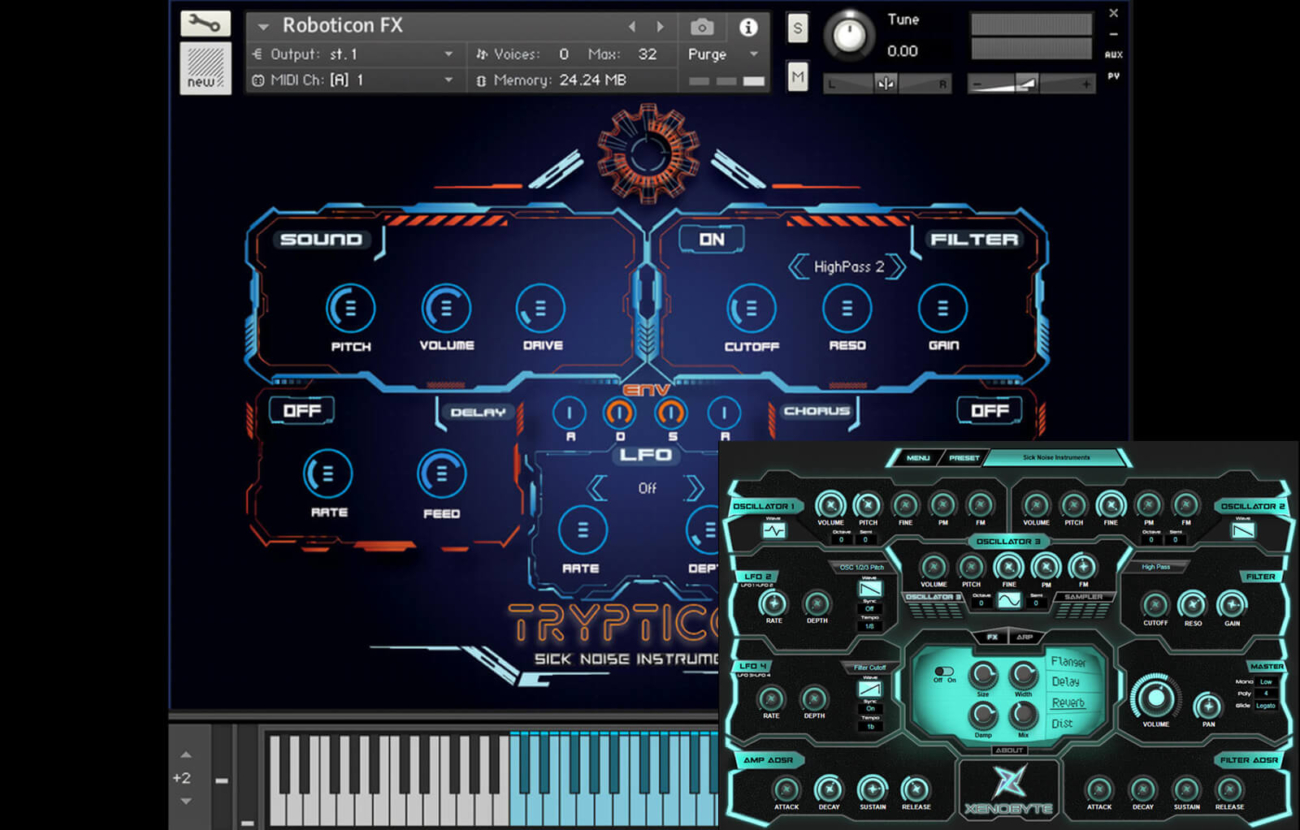Open Xenobyte High Pass filter type dropdown

click(x=1156, y=567)
